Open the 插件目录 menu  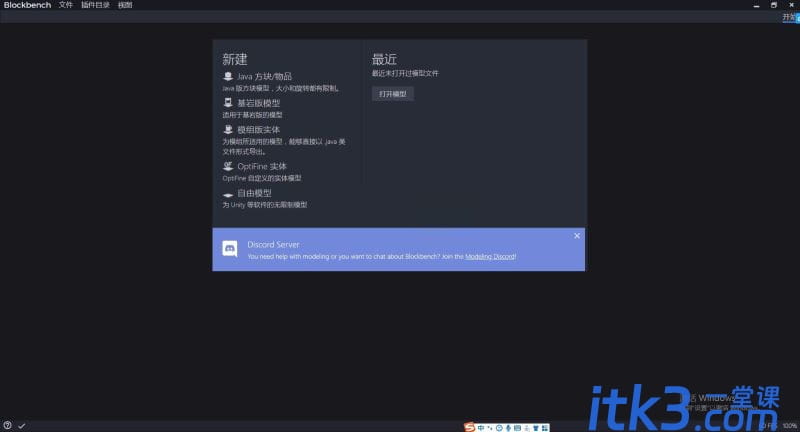pyautogui.click(x=95, y=5)
